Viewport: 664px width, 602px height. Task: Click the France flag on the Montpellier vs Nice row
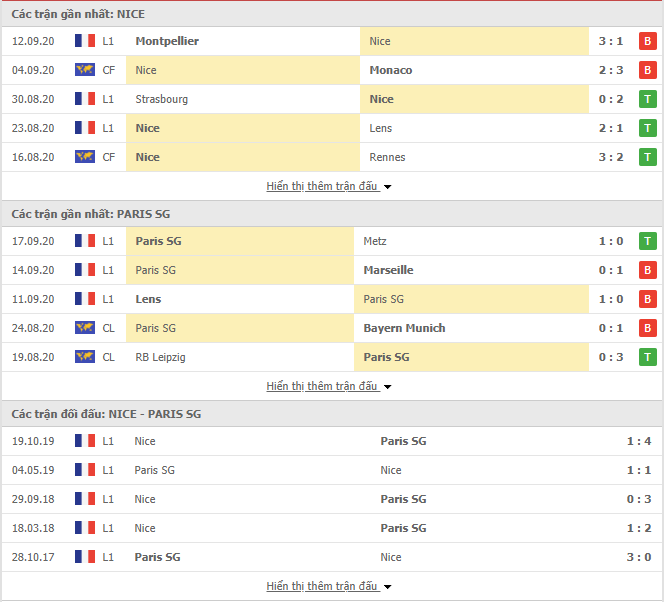pyautogui.click(x=85, y=41)
